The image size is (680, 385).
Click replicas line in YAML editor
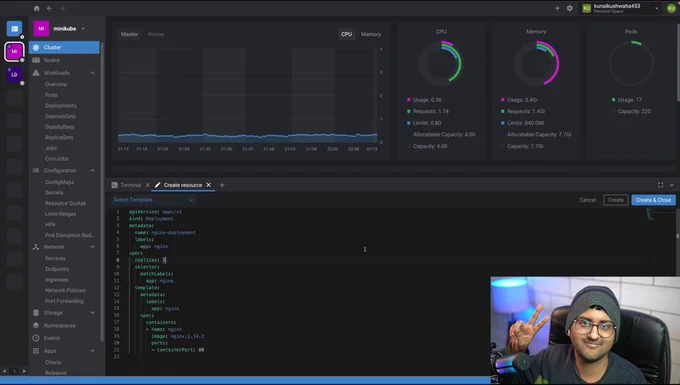pos(150,260)
